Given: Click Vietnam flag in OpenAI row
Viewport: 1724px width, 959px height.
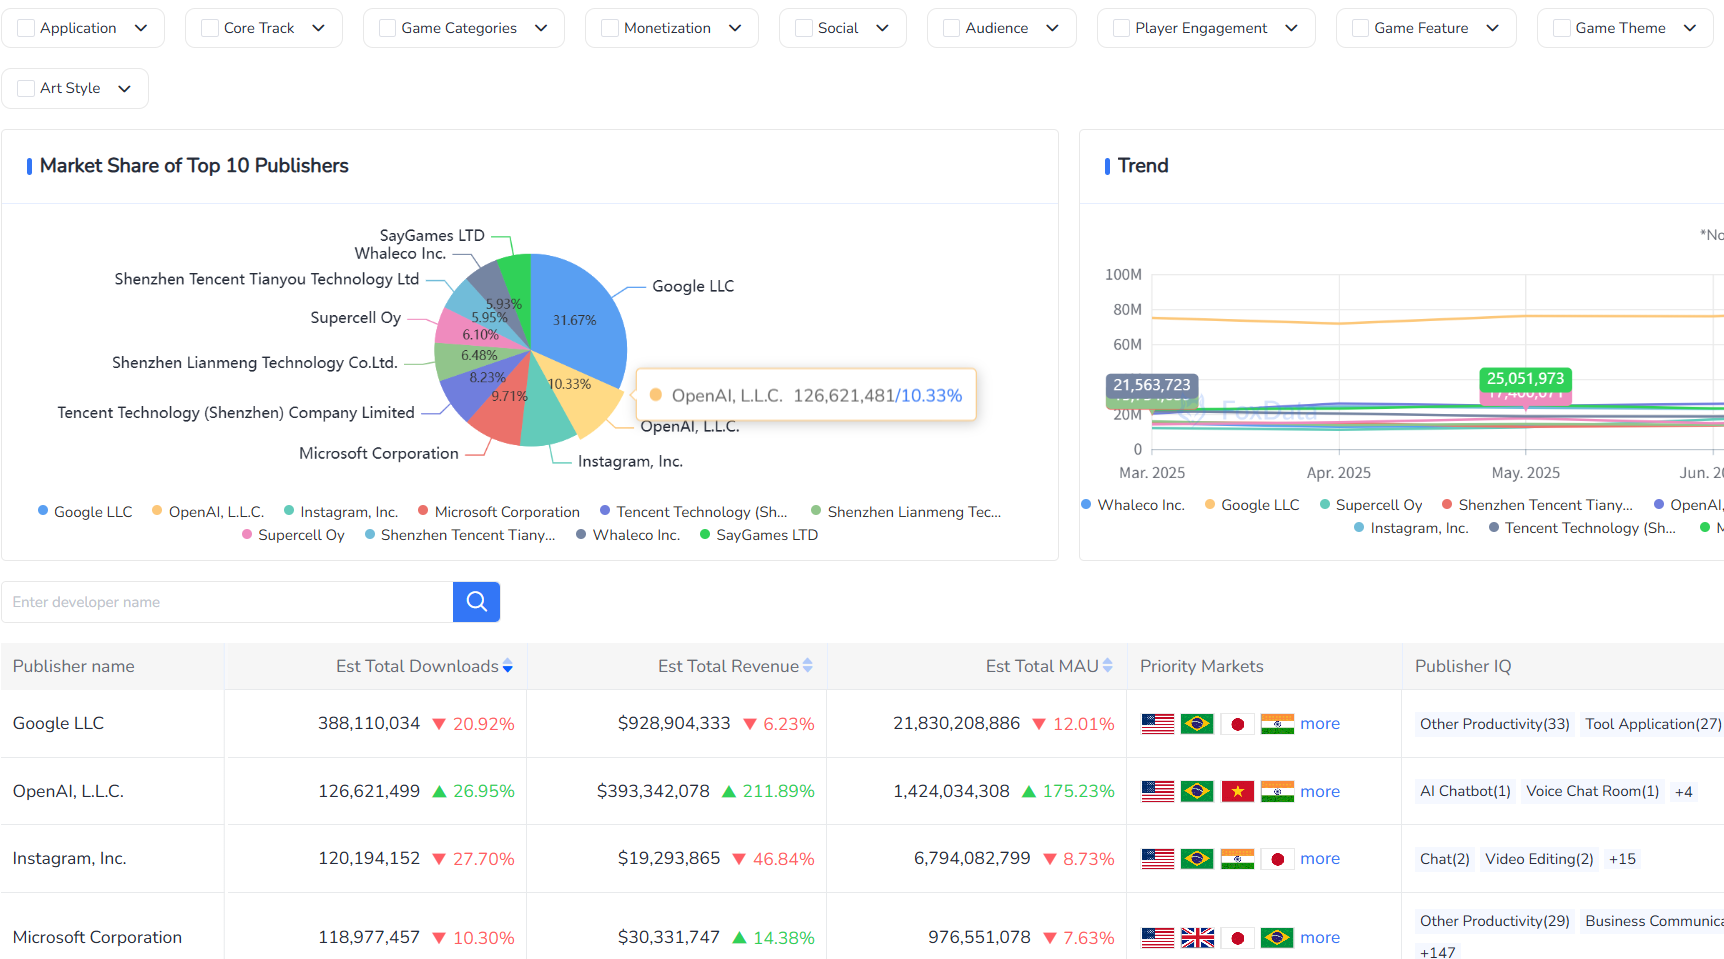Looking at the screenshot, I should click(1237, 792).
